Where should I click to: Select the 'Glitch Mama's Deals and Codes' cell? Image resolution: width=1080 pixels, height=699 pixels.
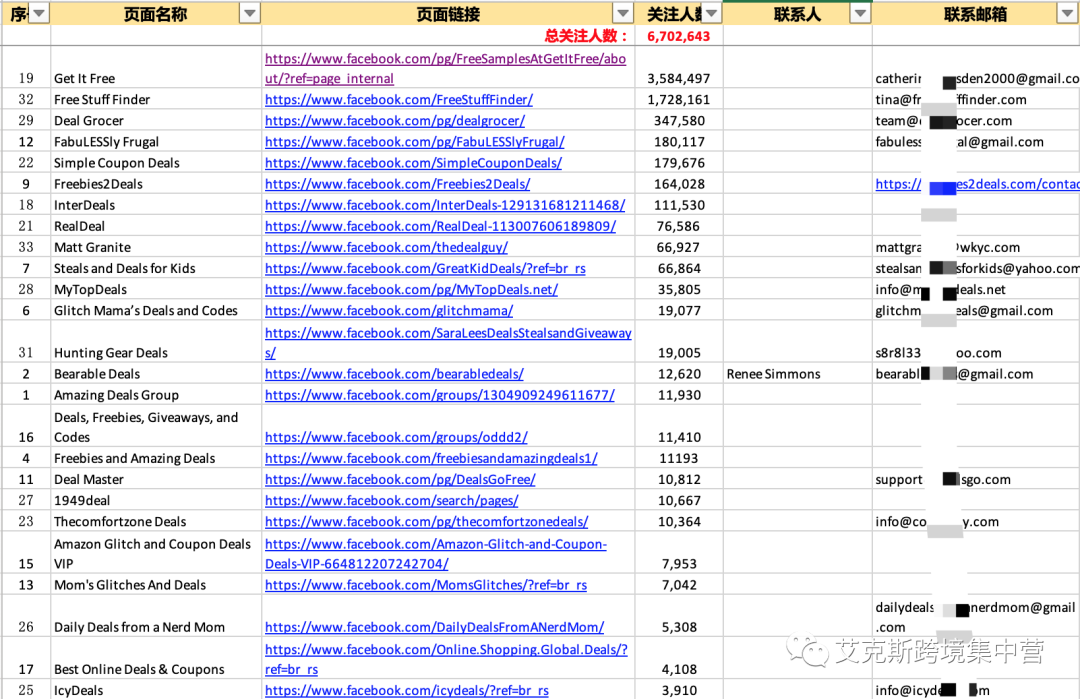point(156,311)
